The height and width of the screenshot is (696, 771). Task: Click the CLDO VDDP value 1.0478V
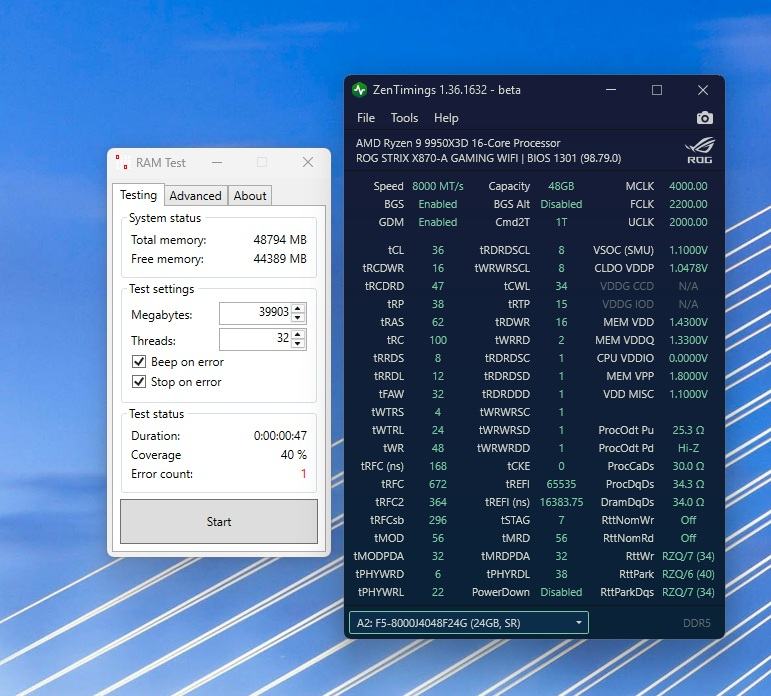(x=688, y=269)
